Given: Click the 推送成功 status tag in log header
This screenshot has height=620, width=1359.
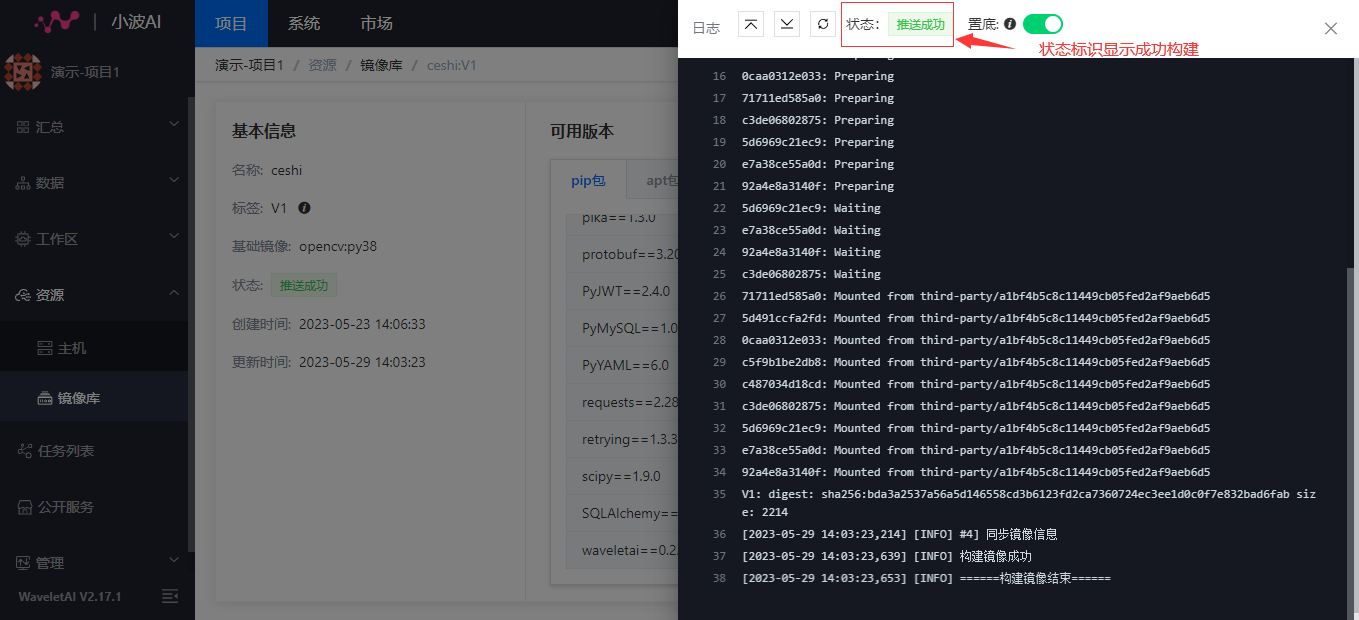Looking at the screenshot, I should click(x=921, y=24).
